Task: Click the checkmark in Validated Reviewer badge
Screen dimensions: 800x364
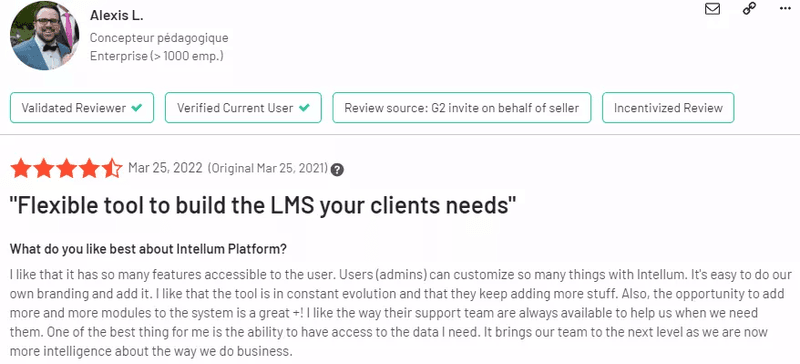Action: 136,108
